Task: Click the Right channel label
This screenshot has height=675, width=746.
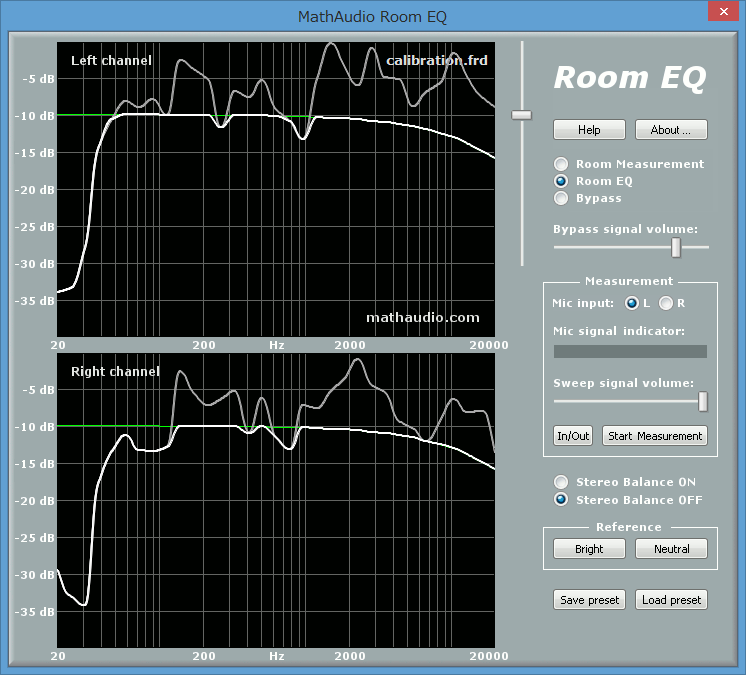Action: click(x=115, y=372)
